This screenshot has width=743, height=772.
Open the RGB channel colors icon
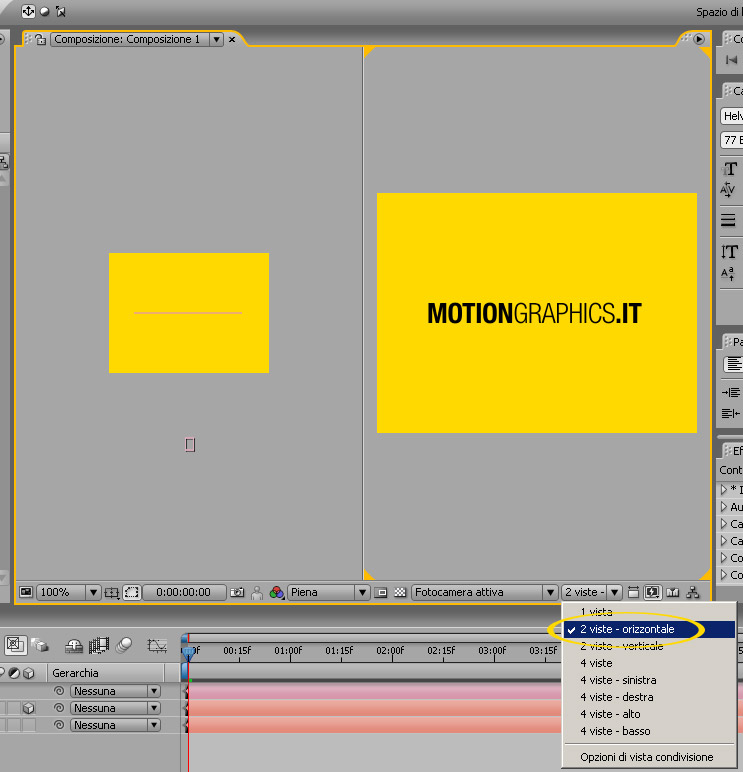point(277,592)
